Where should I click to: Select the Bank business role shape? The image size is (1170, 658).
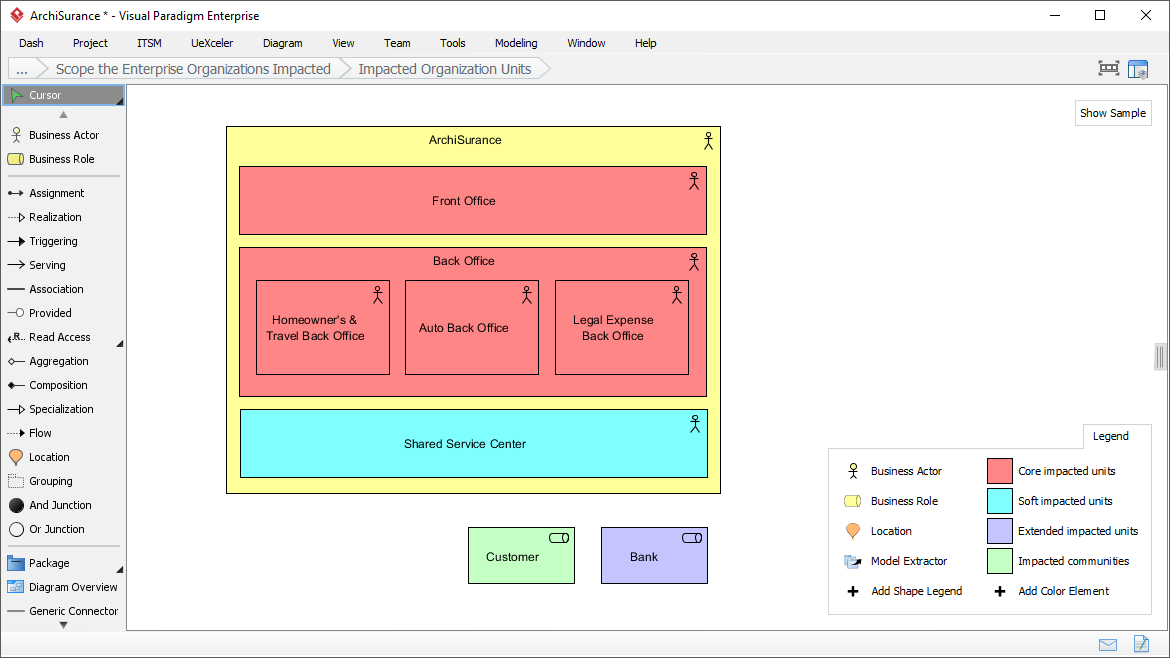pos(654,556)
